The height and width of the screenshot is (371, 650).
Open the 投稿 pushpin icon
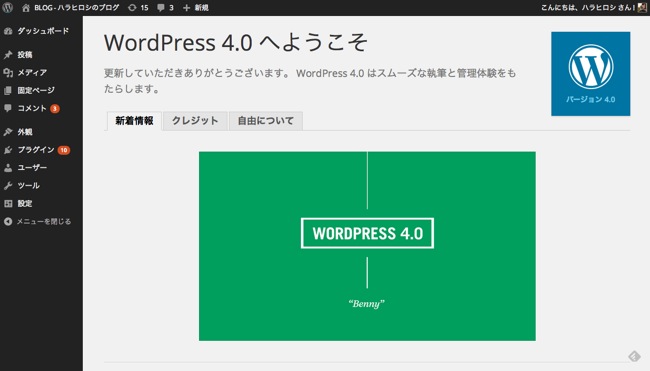click(x=8, y=55)
